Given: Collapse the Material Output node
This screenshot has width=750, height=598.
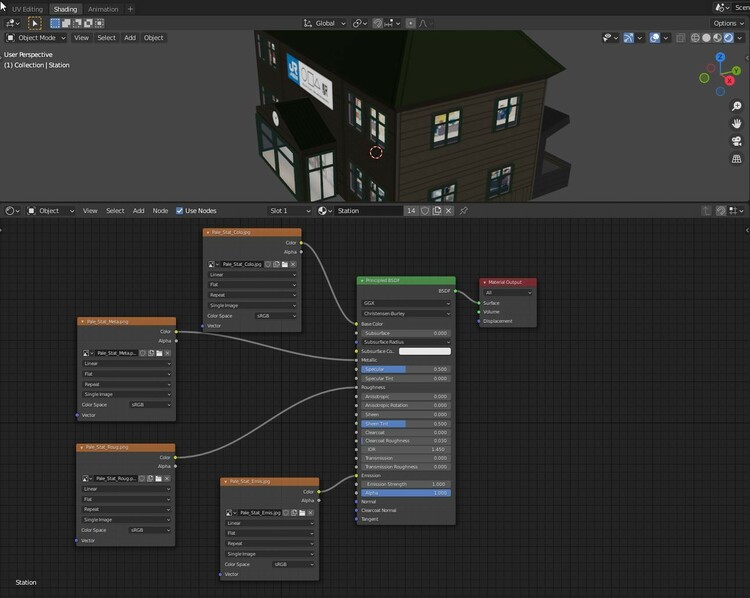Looking at the screenshot, I should coord(484,282).
